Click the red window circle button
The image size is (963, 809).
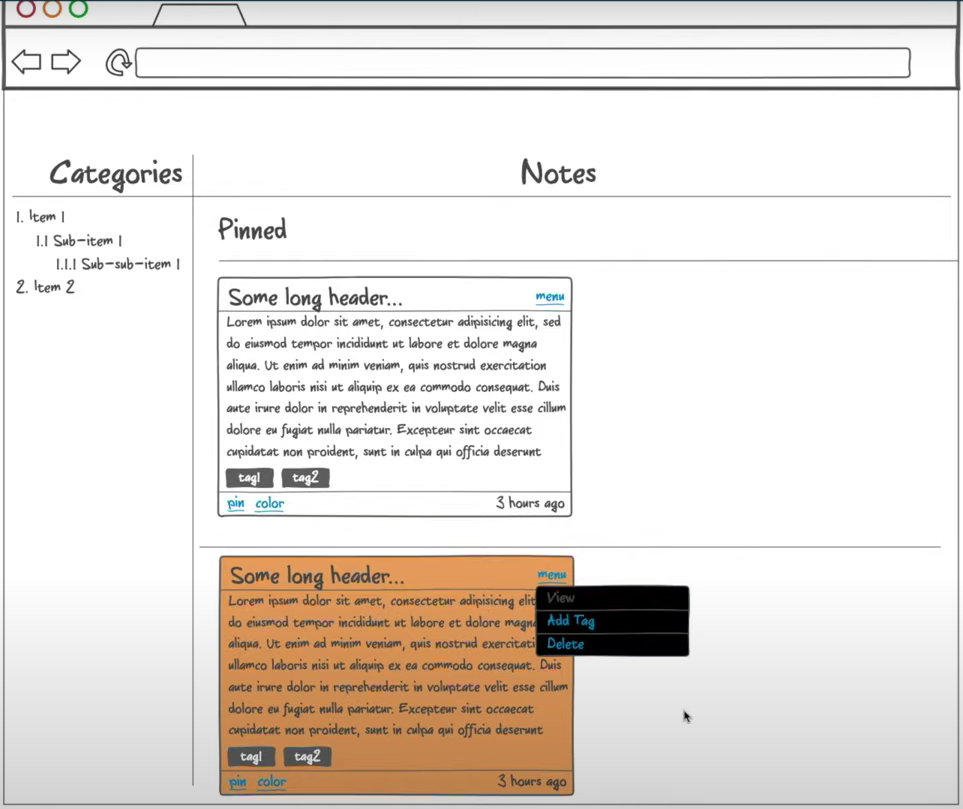(26, 8)
